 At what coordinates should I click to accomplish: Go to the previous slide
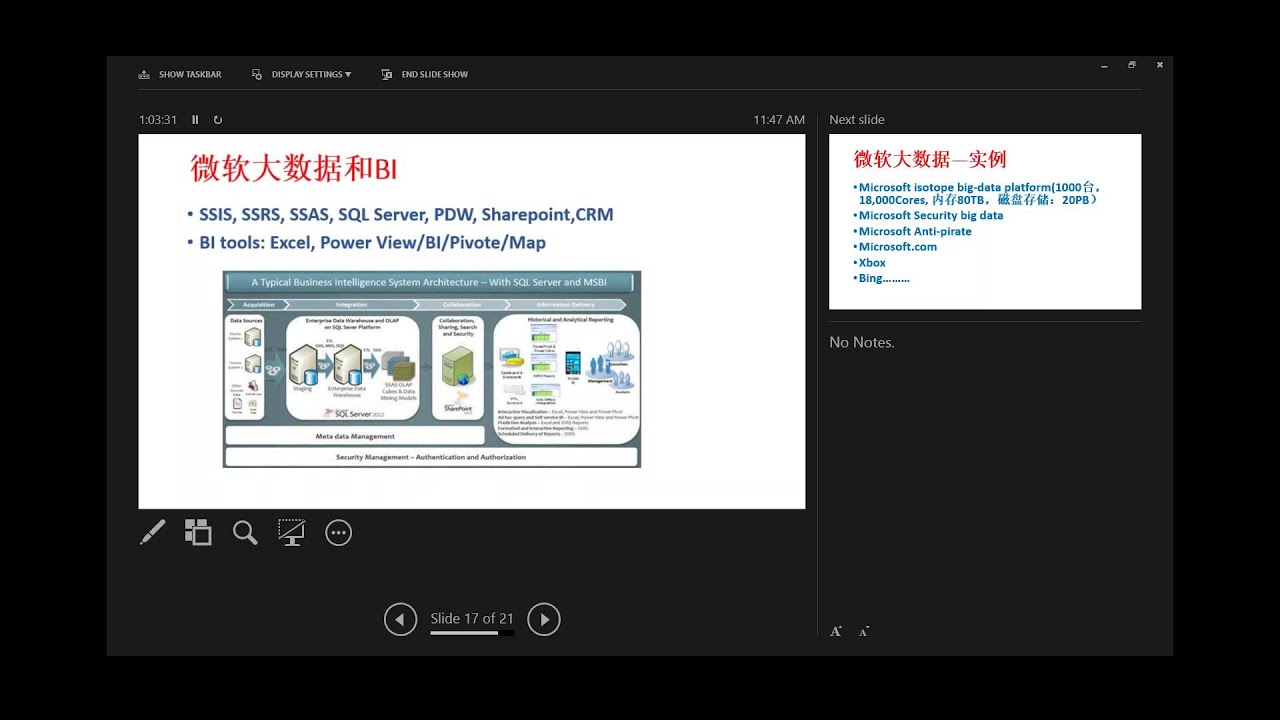(x=400, y=620)
